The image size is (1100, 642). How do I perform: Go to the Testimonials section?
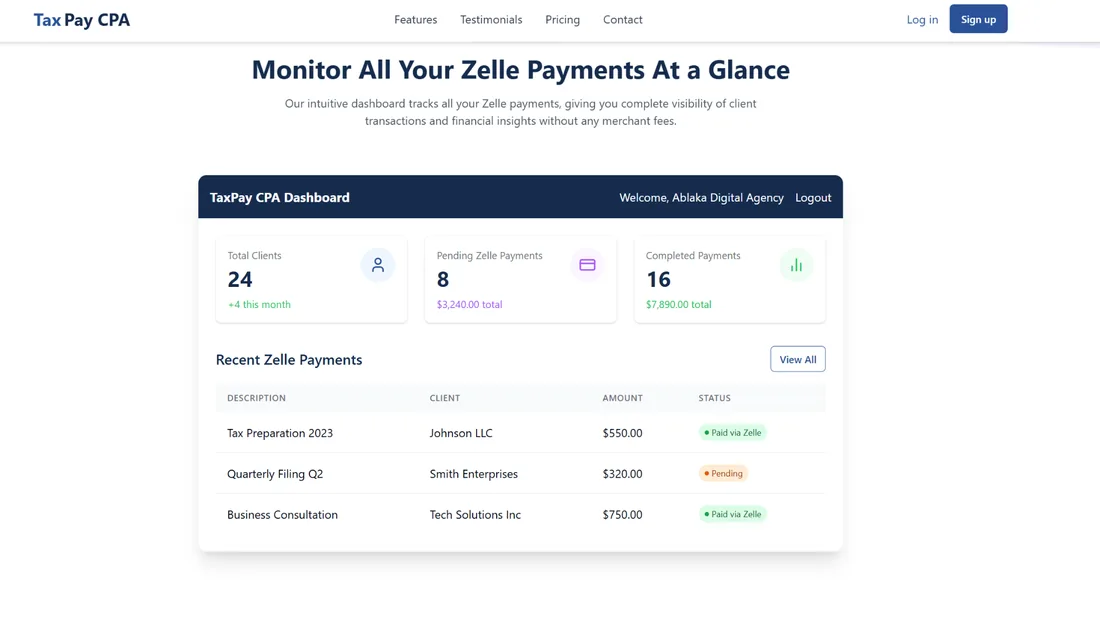point(491,20)
